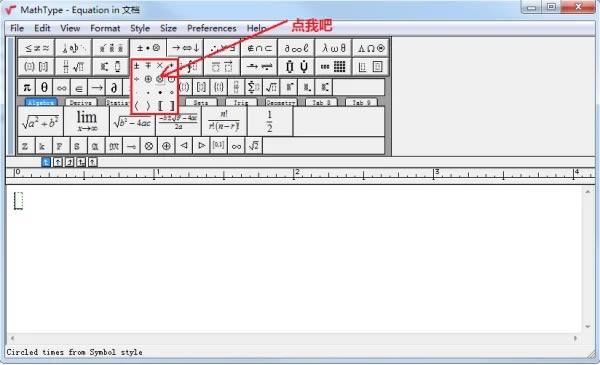Expand the Greek lowercase letters palette
This screenshot has height=365, width=600.
[333, 48]
